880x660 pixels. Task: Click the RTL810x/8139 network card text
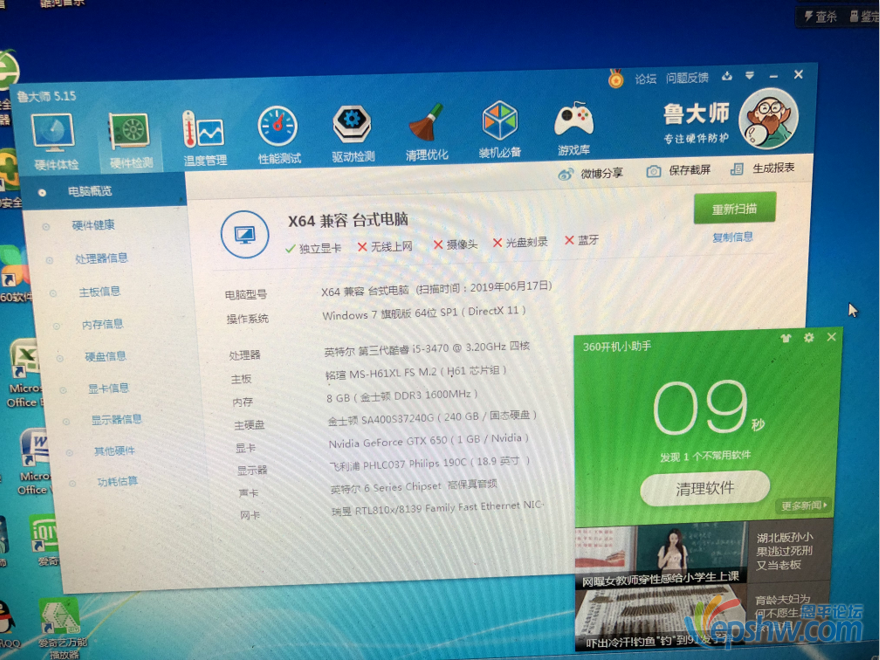click(437, 508)
